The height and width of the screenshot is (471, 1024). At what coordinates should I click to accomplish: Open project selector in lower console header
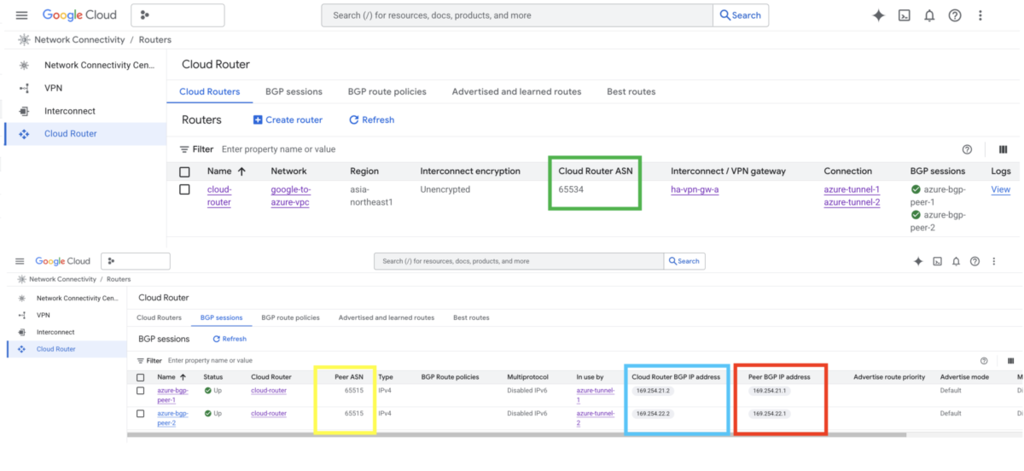coord(135,261)
